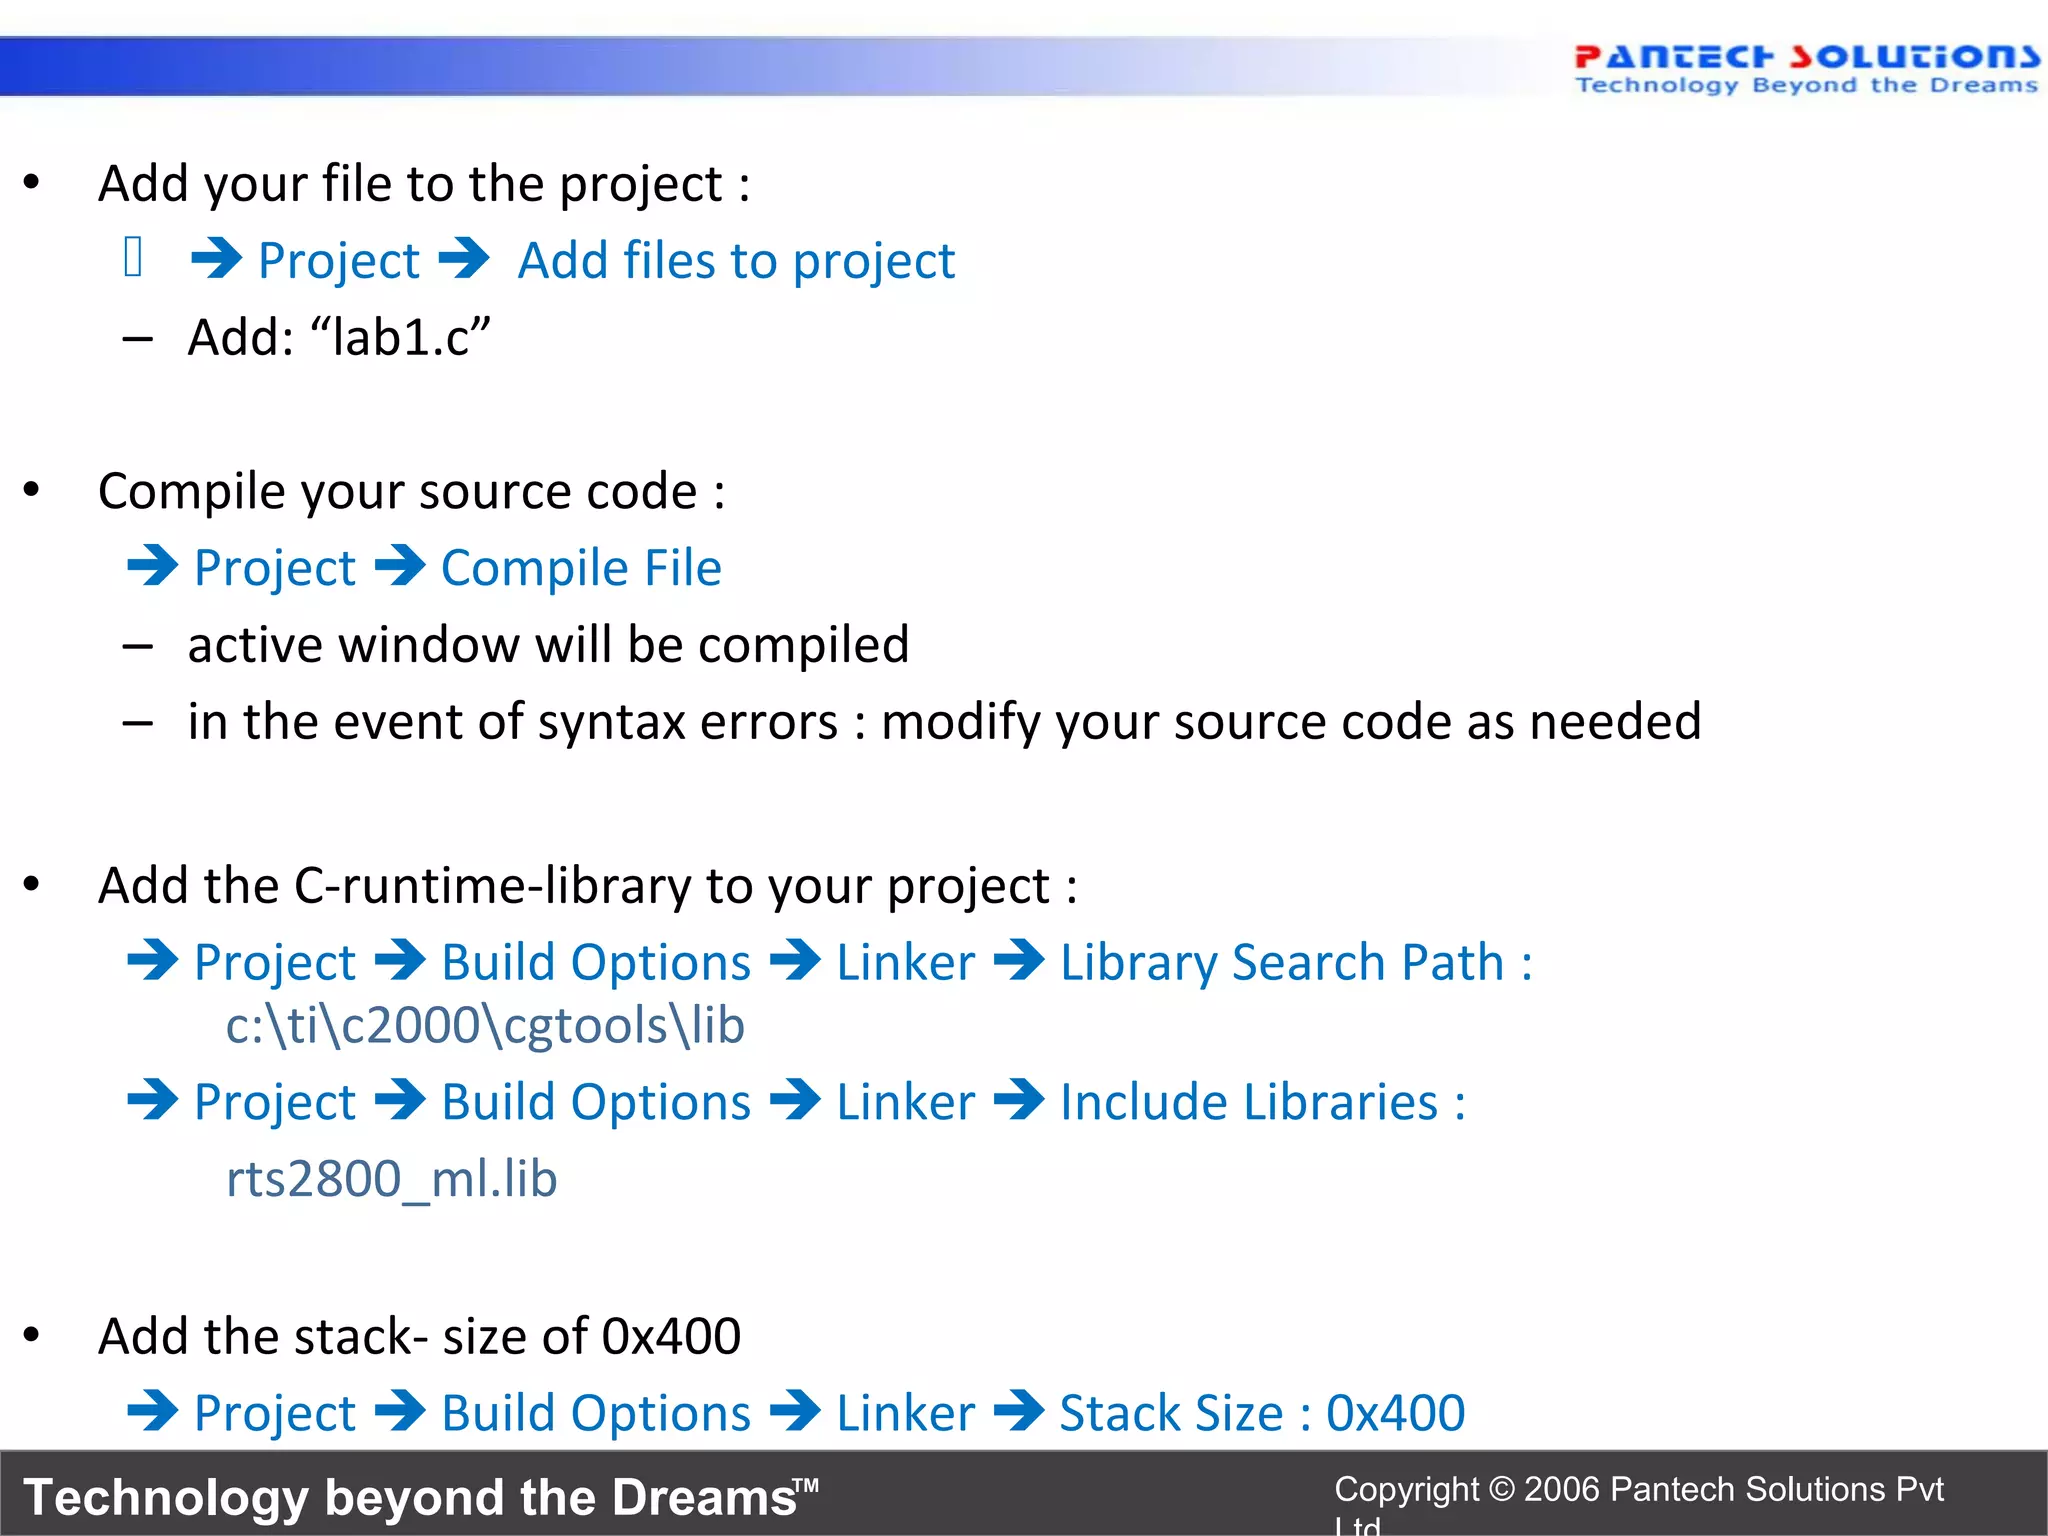The width and height of the screenshot is (2048, 1536).
Task: Click 'Build Options' in the Stack Size line
Action: [x=596, y=1414]
